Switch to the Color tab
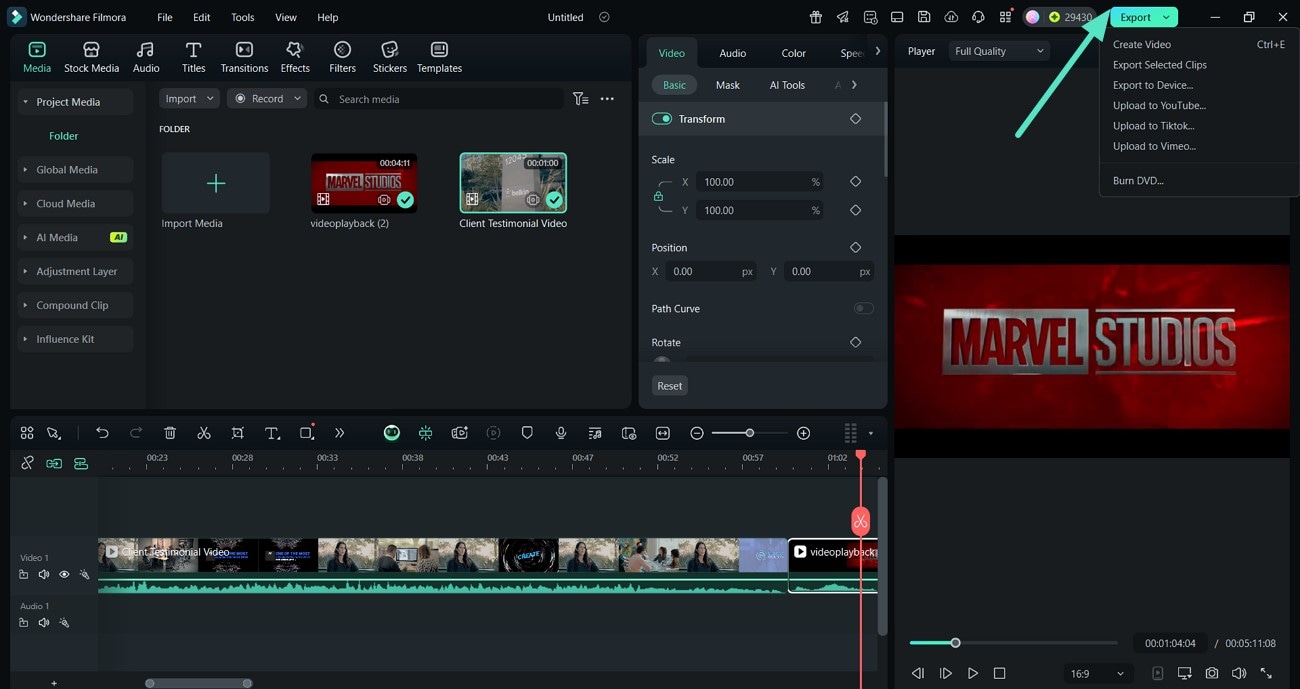This screenshot has width=1300, height=689. (793, 53)
